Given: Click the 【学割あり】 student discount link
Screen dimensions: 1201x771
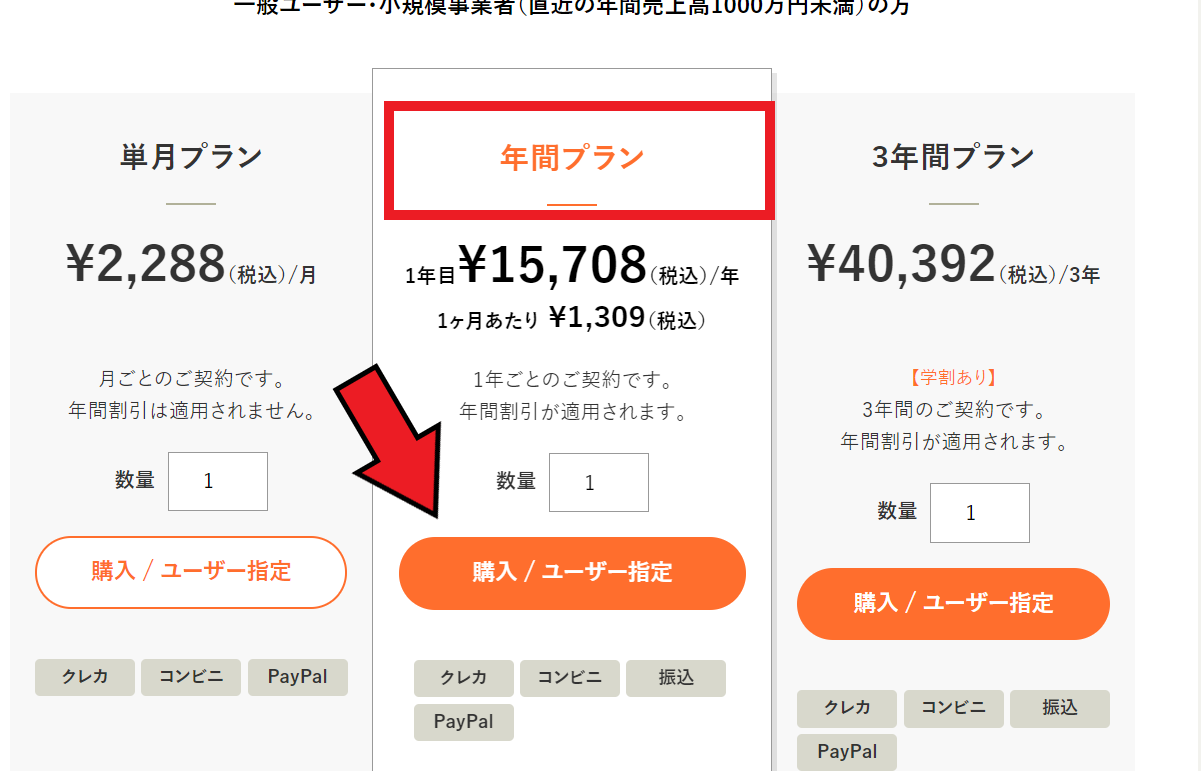Looking at the screenshot, I should click(x=953, y=377).
